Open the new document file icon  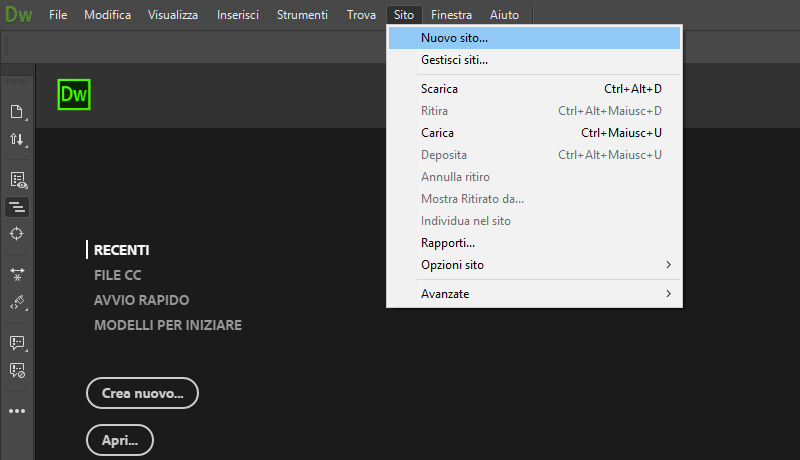(17, 112)
